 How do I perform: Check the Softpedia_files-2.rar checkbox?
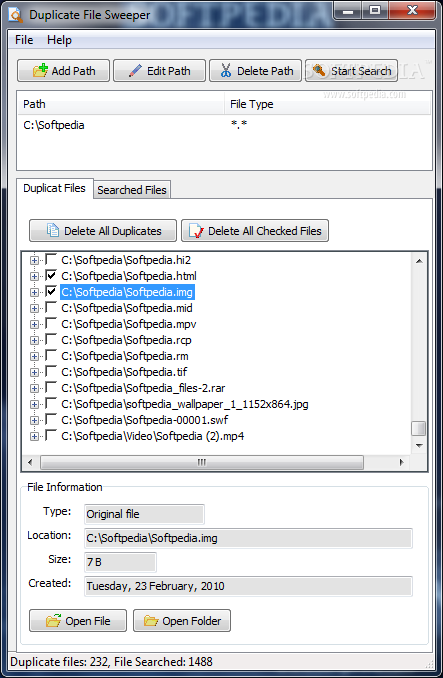pyautogui.click(x=51, y=388)
